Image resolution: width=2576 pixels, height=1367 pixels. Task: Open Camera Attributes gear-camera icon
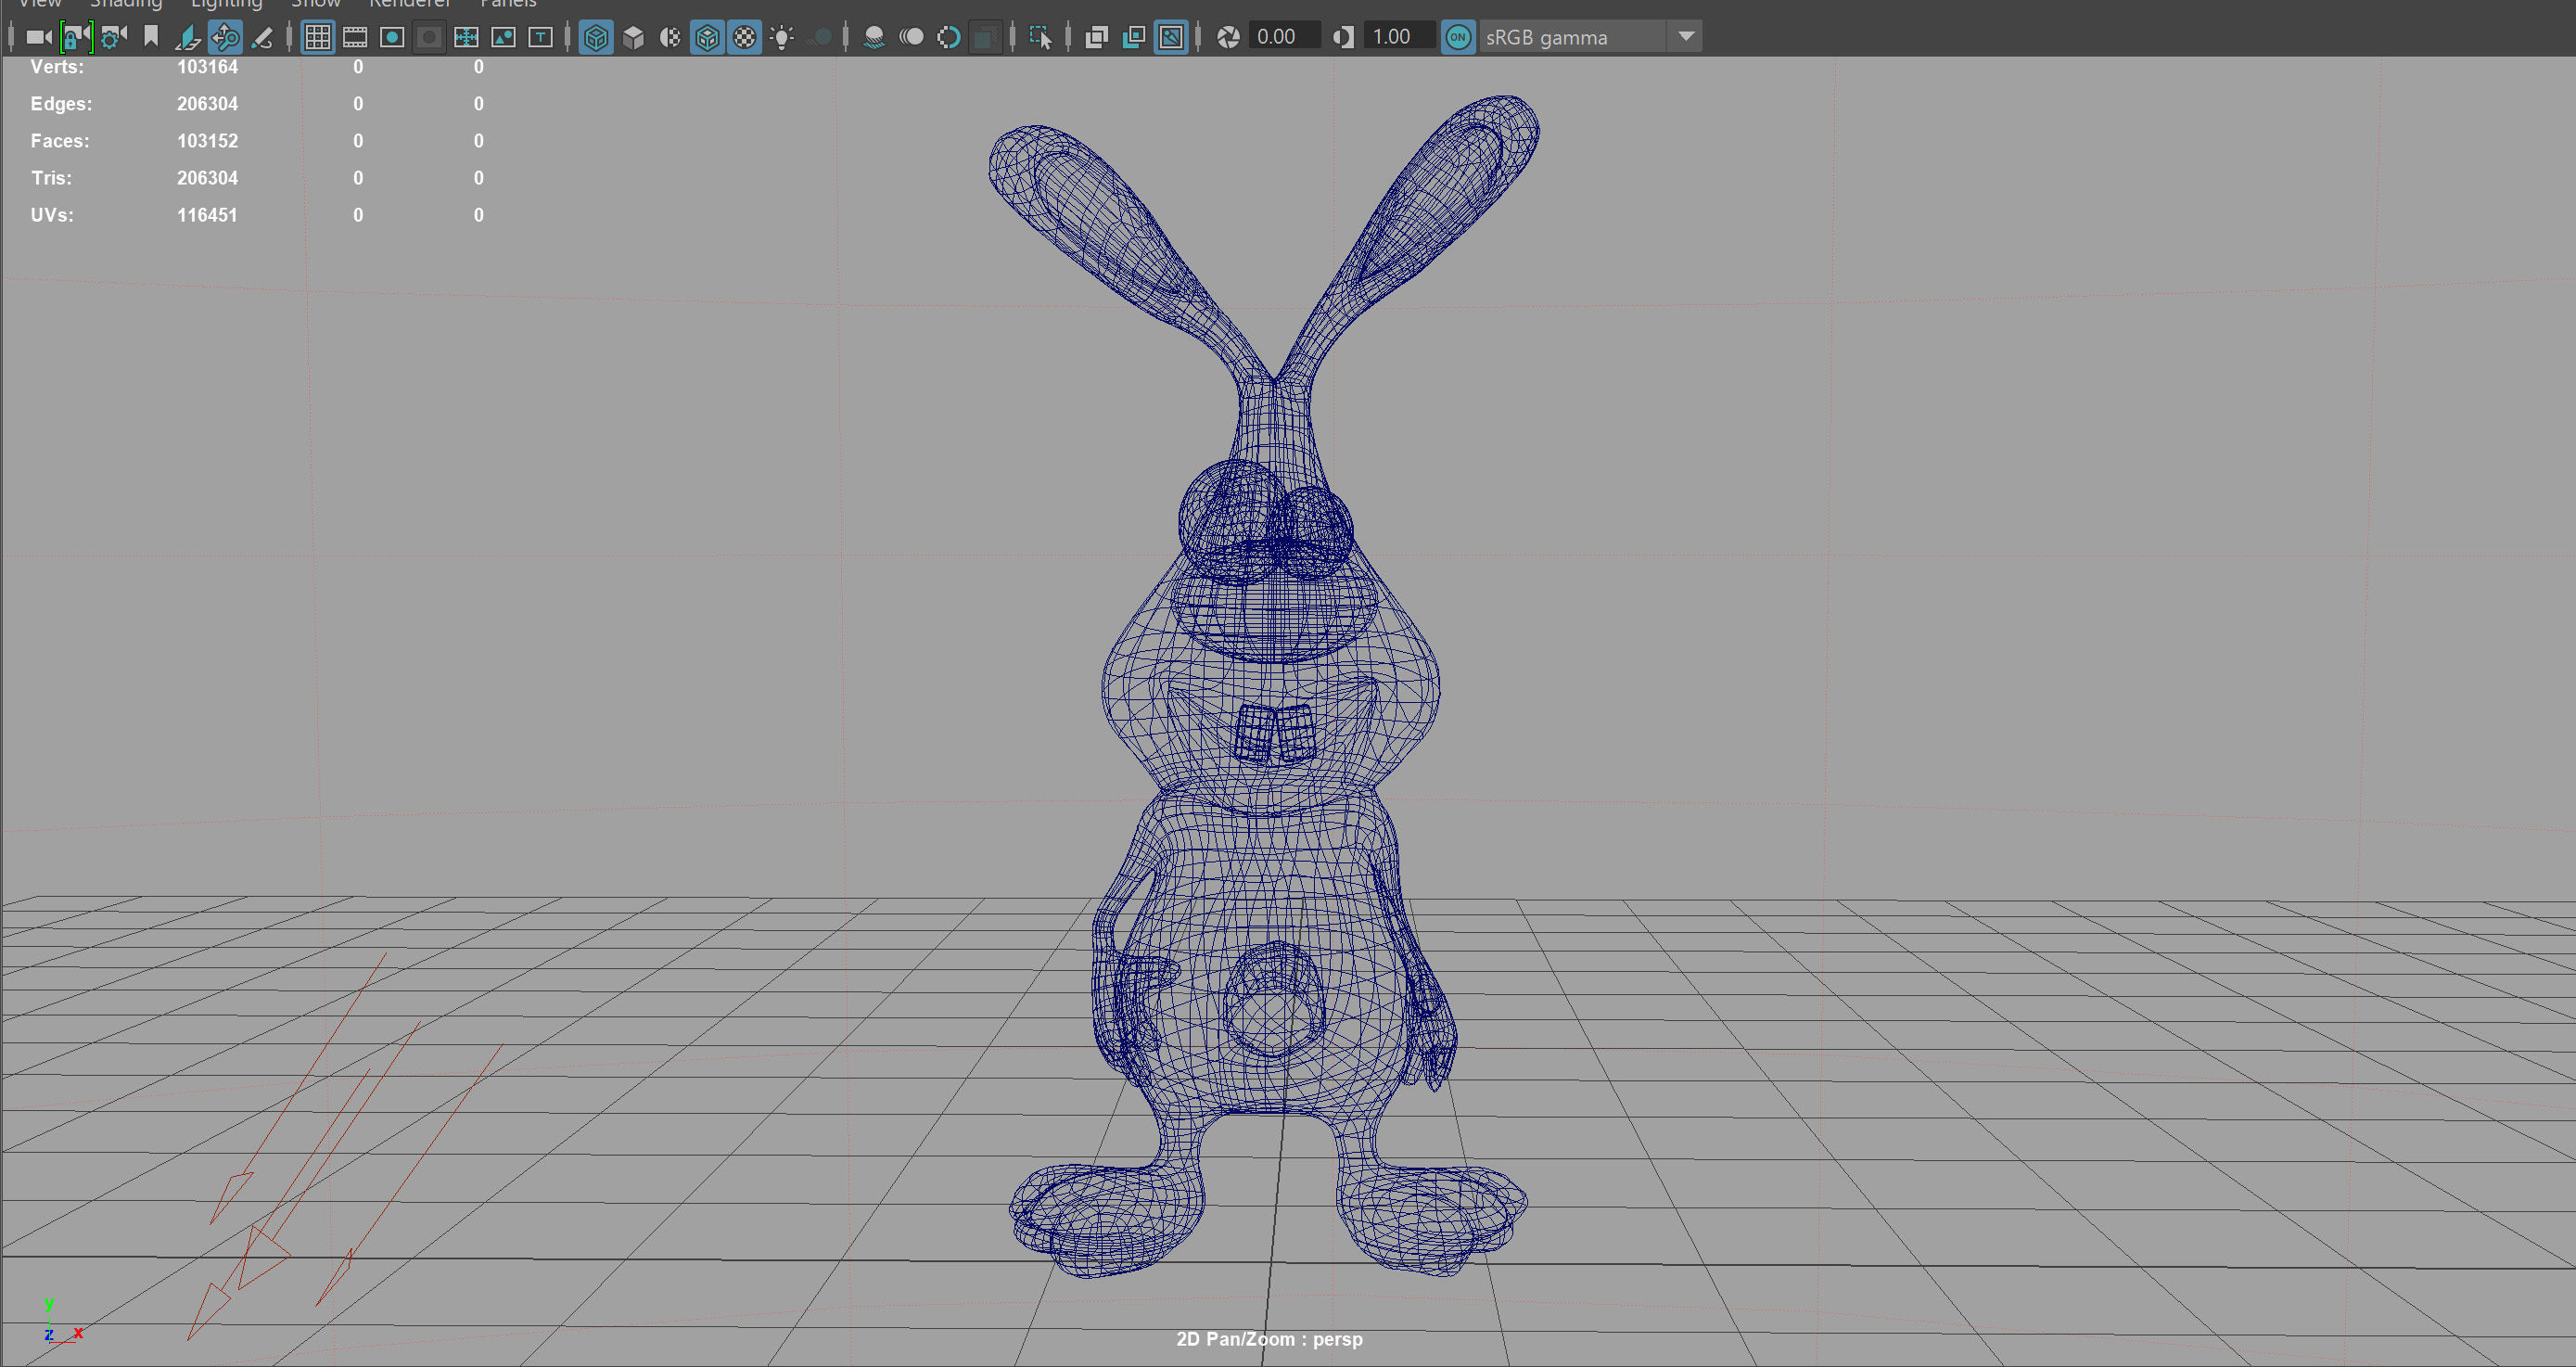point(113,38)
